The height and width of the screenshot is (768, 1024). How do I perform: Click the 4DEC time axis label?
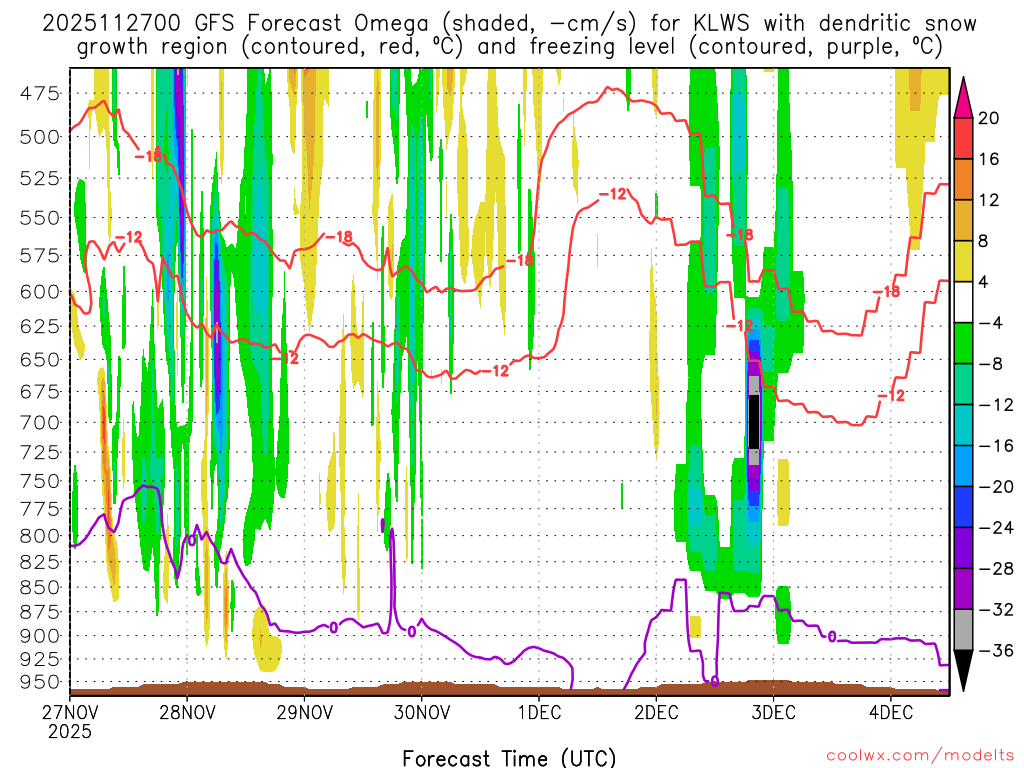[891, 712]
